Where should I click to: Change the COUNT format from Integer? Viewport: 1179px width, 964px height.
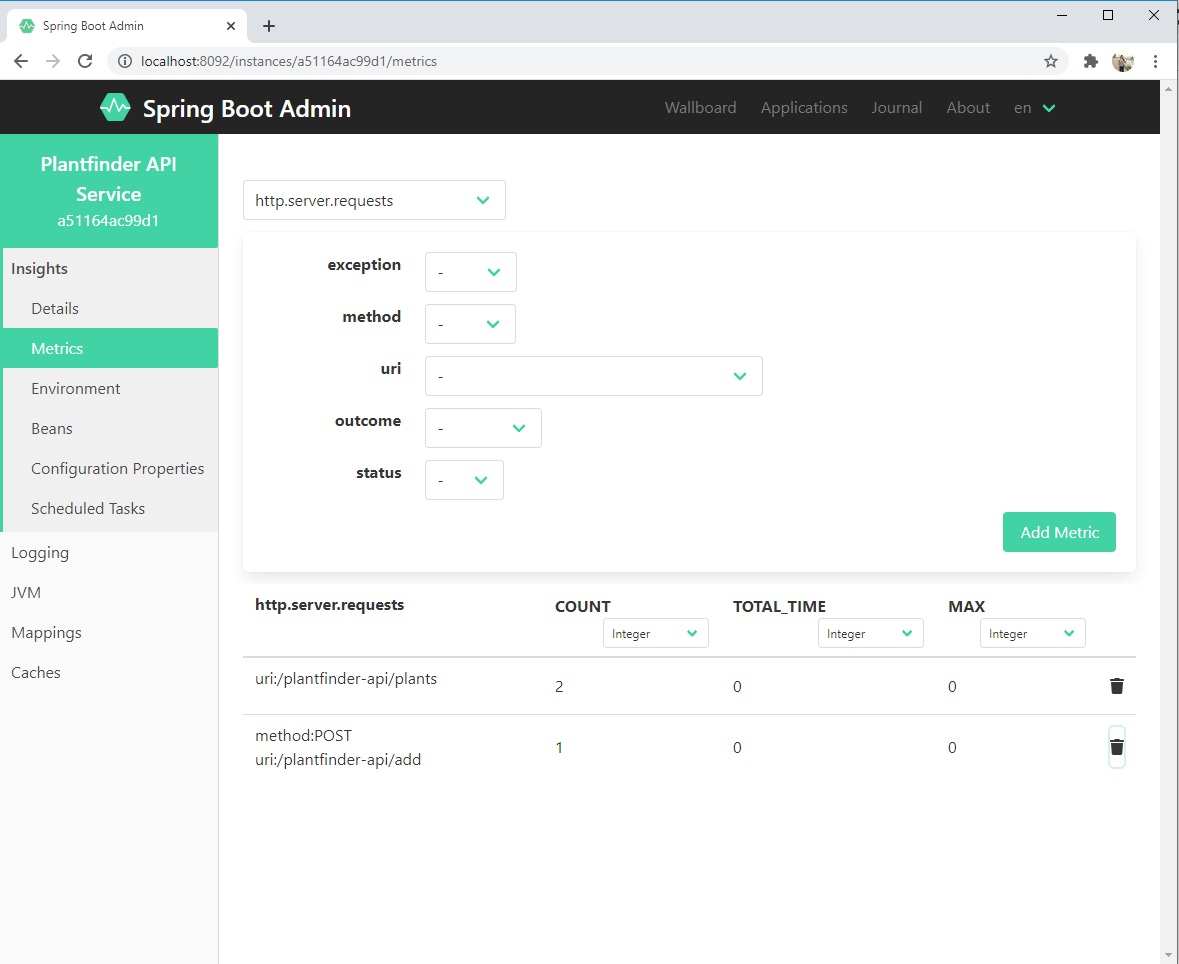(x=655, y=633)
